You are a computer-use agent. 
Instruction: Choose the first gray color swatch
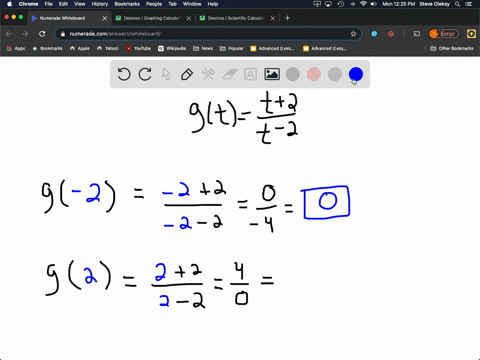tap(293, 74)
